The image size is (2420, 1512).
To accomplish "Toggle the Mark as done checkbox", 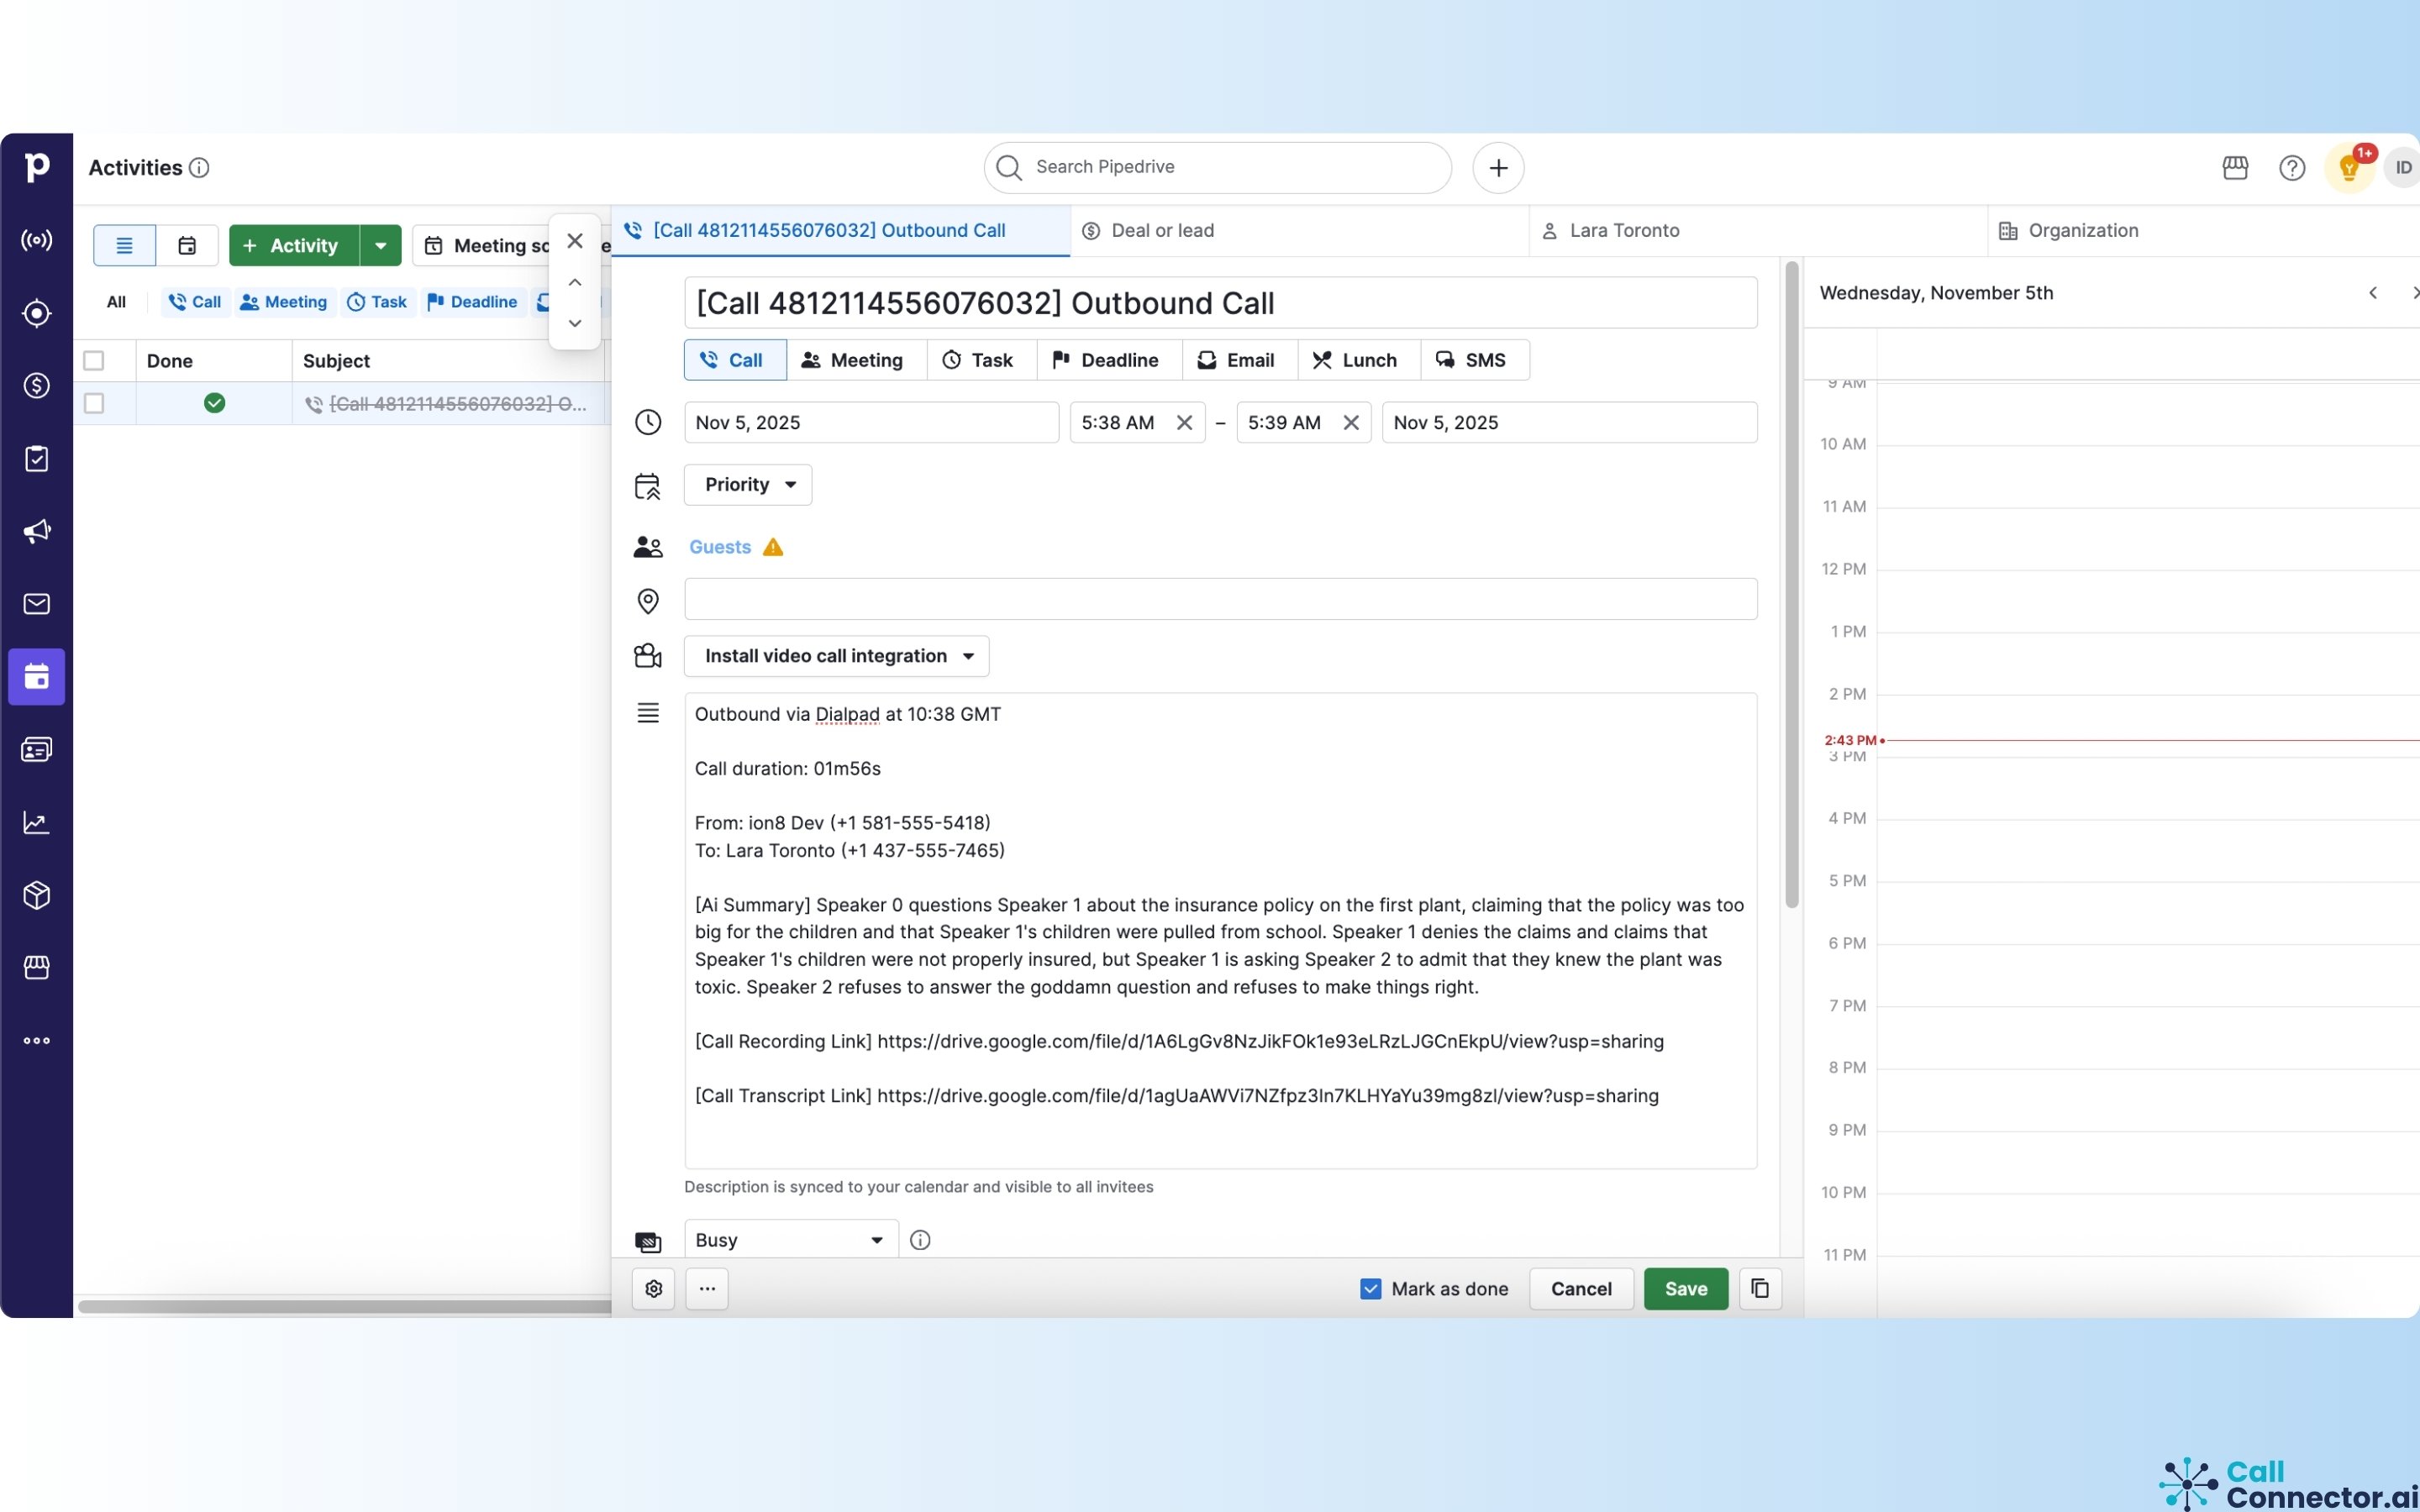I will [1371, 1289].
